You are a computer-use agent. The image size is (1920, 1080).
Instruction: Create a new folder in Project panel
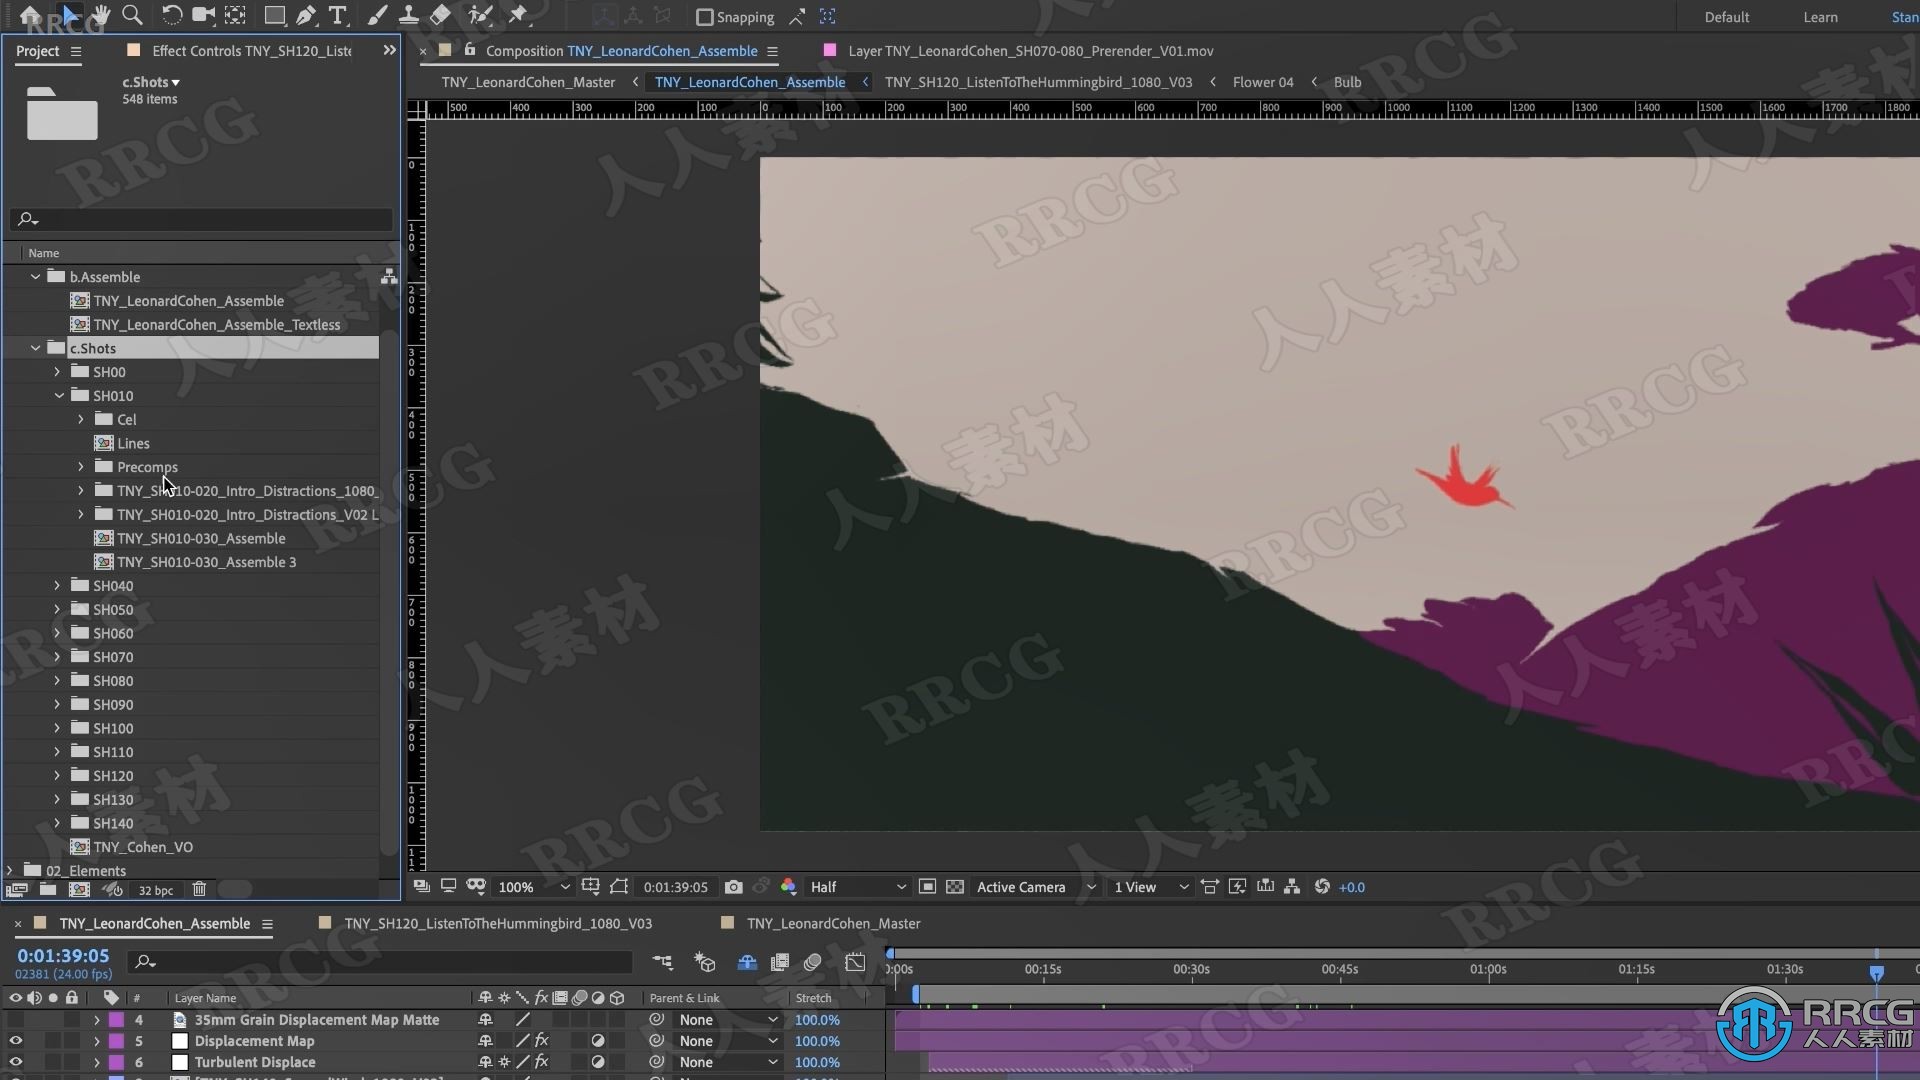coord(47,889)
